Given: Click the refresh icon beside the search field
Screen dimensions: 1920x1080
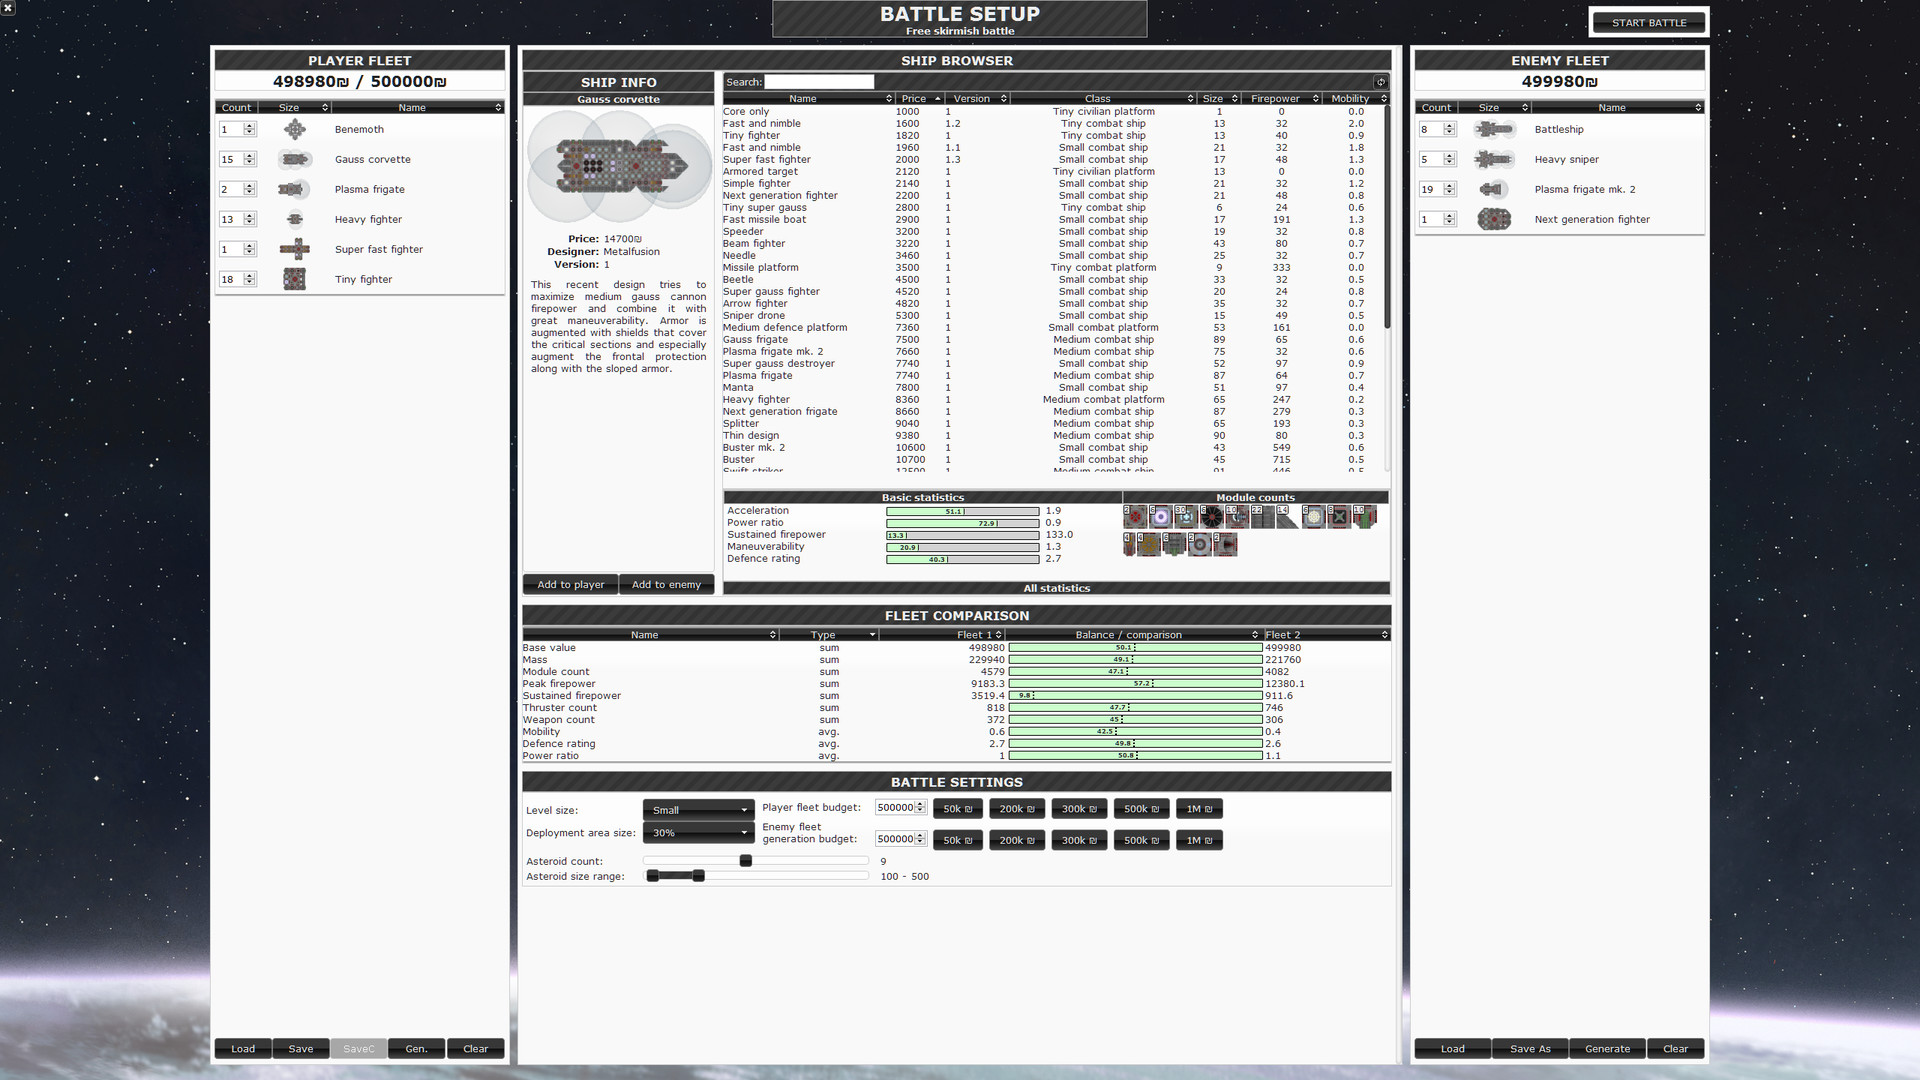Looking at the screenshot, I should click(1380, 81).
